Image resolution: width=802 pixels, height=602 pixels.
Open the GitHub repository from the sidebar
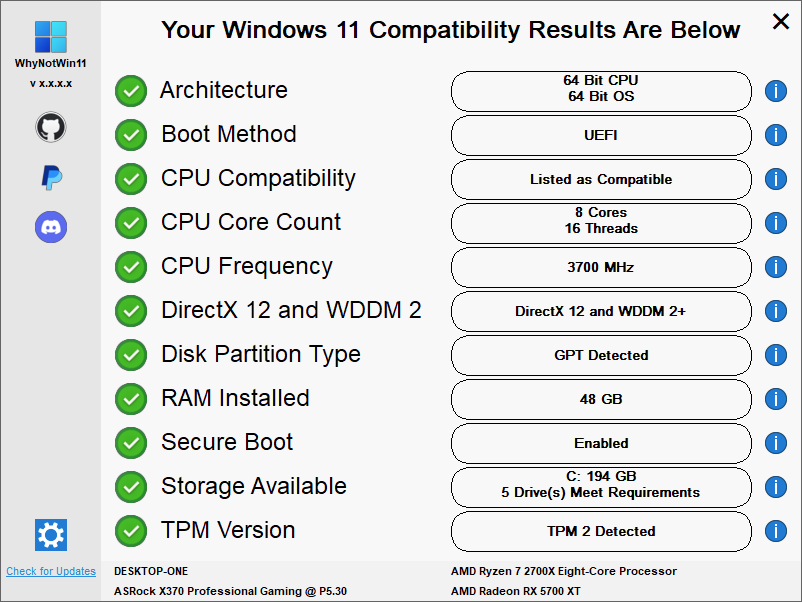(50, 127)
